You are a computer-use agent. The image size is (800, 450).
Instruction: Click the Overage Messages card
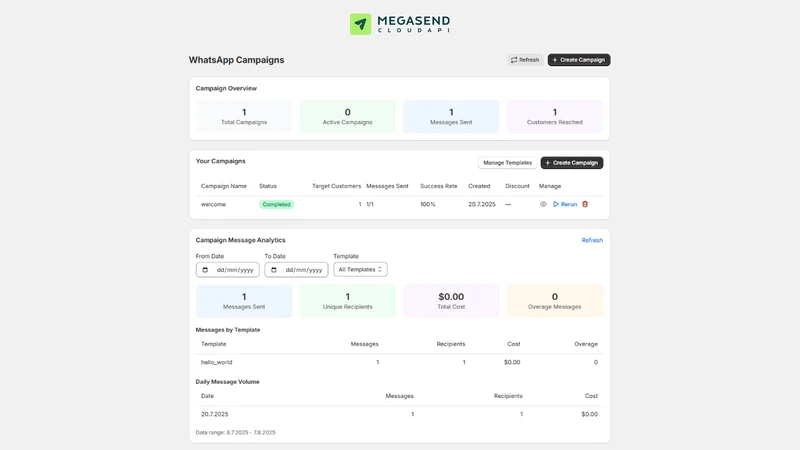pyautogui.click(x=555, y=301)
